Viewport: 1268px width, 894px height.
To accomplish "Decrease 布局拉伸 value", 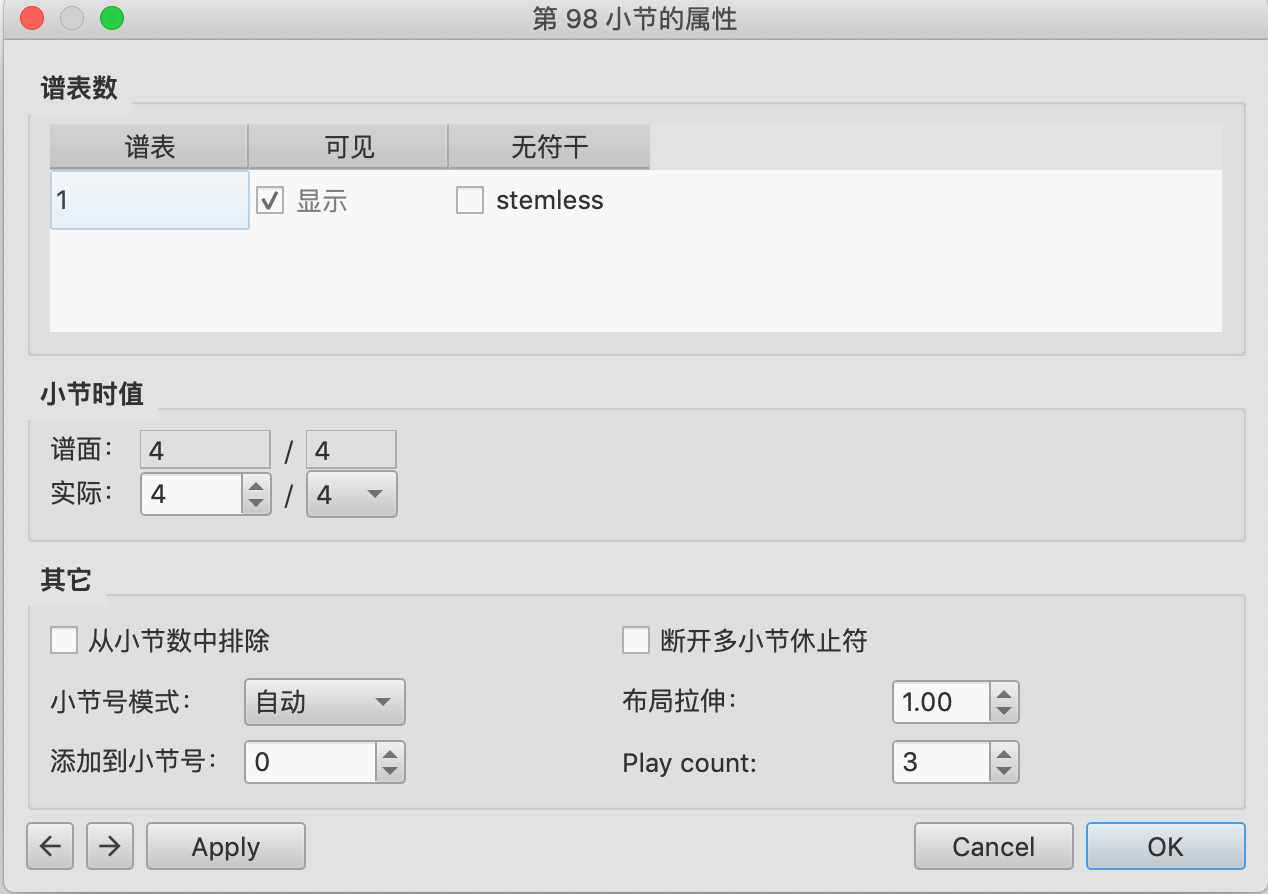I will [1004, 712].
